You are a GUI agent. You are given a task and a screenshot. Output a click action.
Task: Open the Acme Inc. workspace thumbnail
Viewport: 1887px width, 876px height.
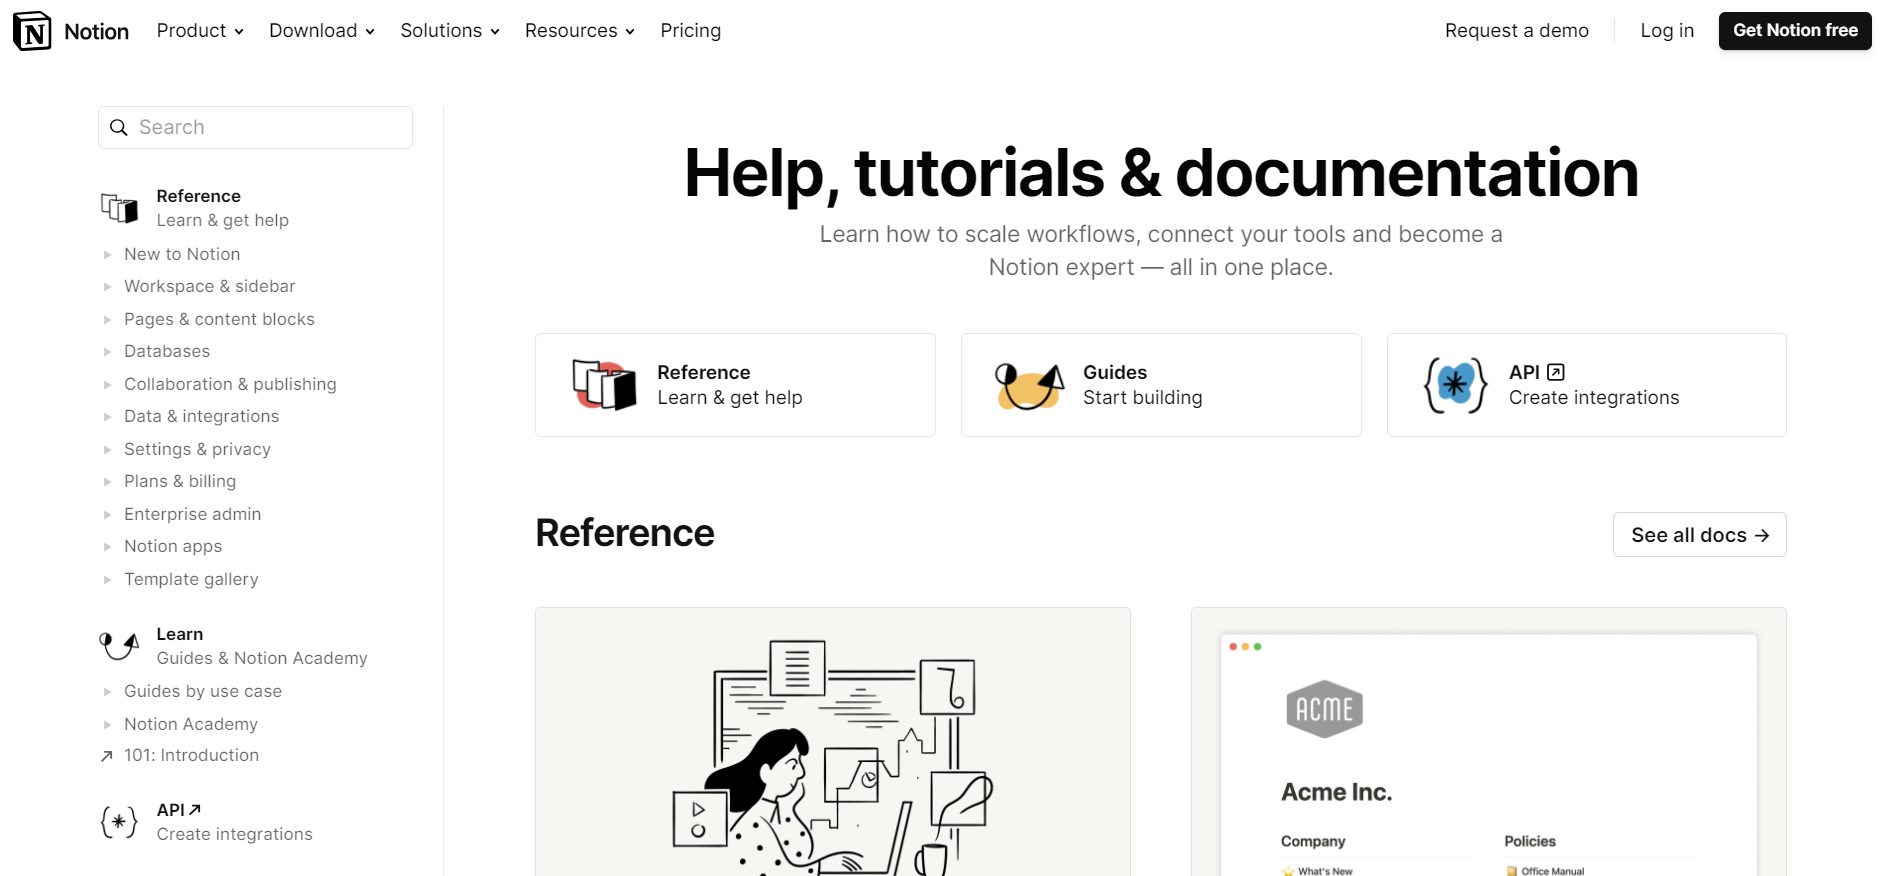point(1488,742)
